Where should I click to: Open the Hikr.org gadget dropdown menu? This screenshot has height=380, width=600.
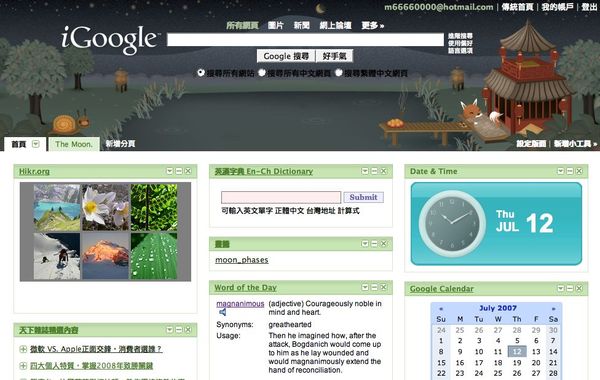click(170, 171)
